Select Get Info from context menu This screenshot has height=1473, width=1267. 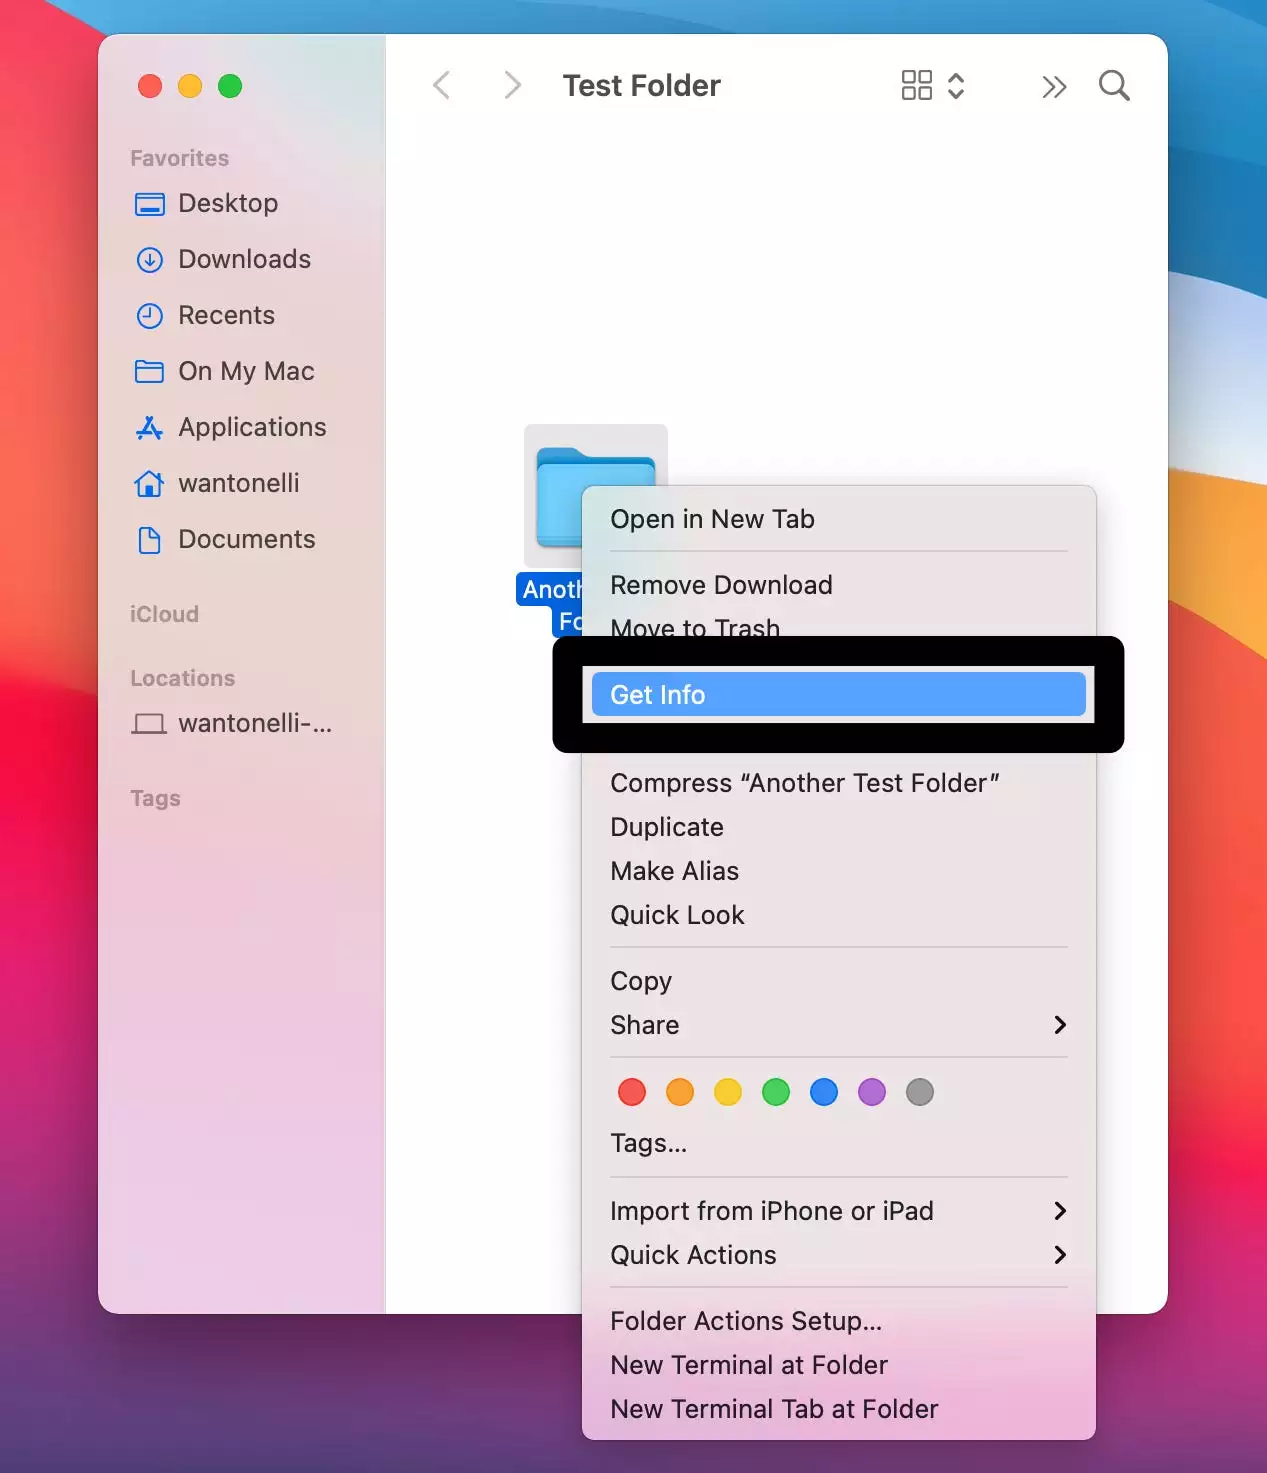pyautogui.click(x=838, y=695)
